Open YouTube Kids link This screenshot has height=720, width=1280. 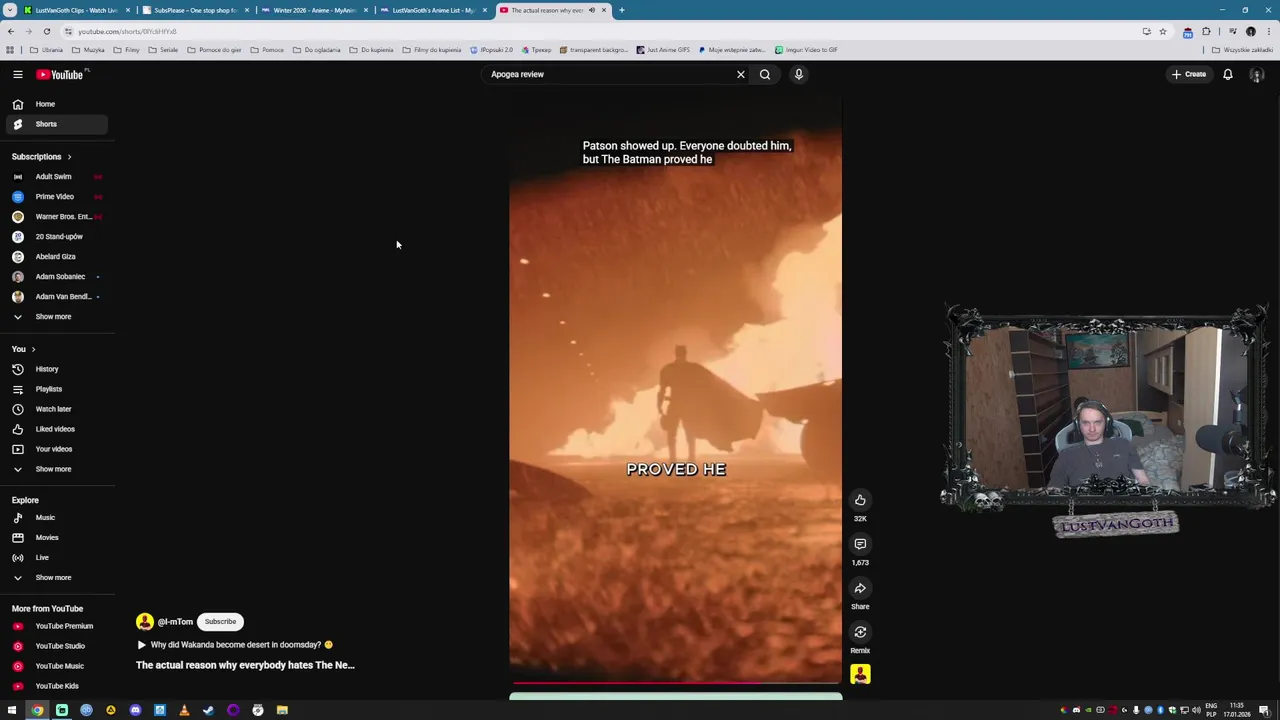(55, 686)
